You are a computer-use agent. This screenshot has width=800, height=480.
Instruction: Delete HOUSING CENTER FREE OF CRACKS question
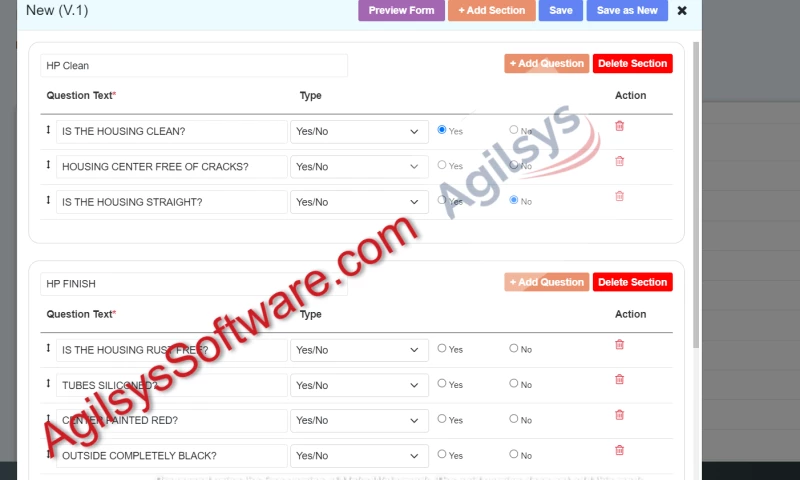click(619, 161)
